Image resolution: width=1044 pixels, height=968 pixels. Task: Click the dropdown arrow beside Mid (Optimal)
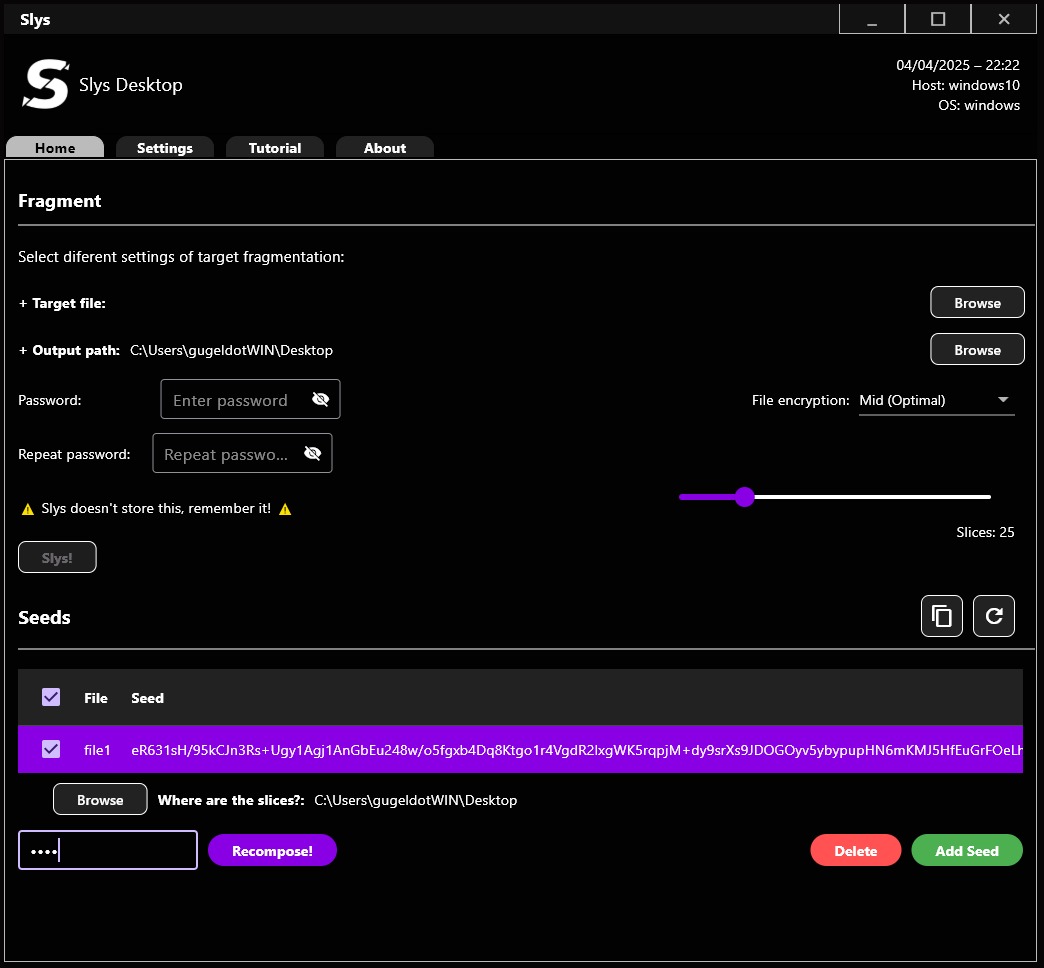click(x=1003, y=400)
